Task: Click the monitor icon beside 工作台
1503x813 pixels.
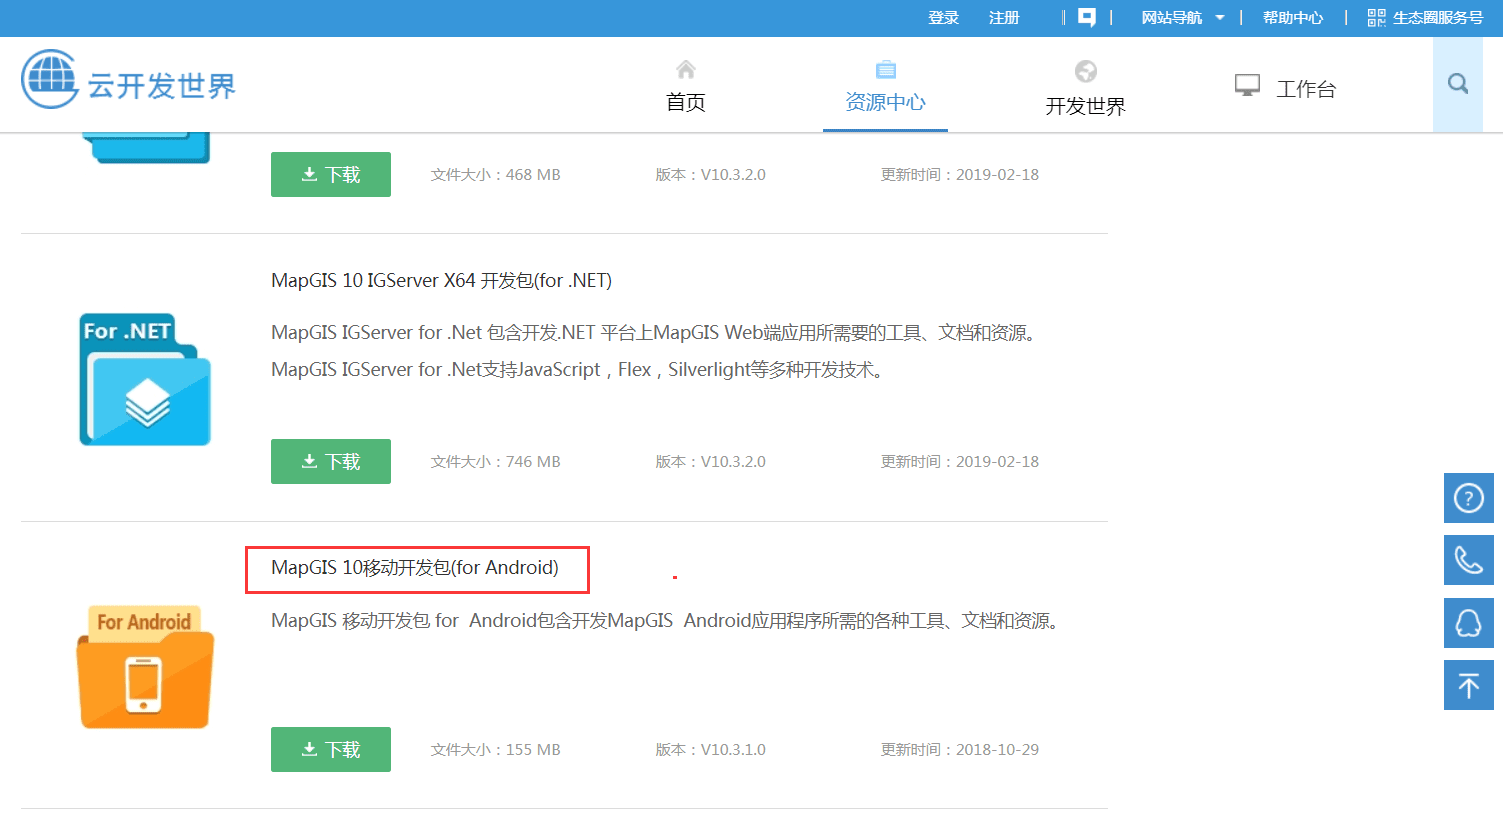Action: [1247, 85]
